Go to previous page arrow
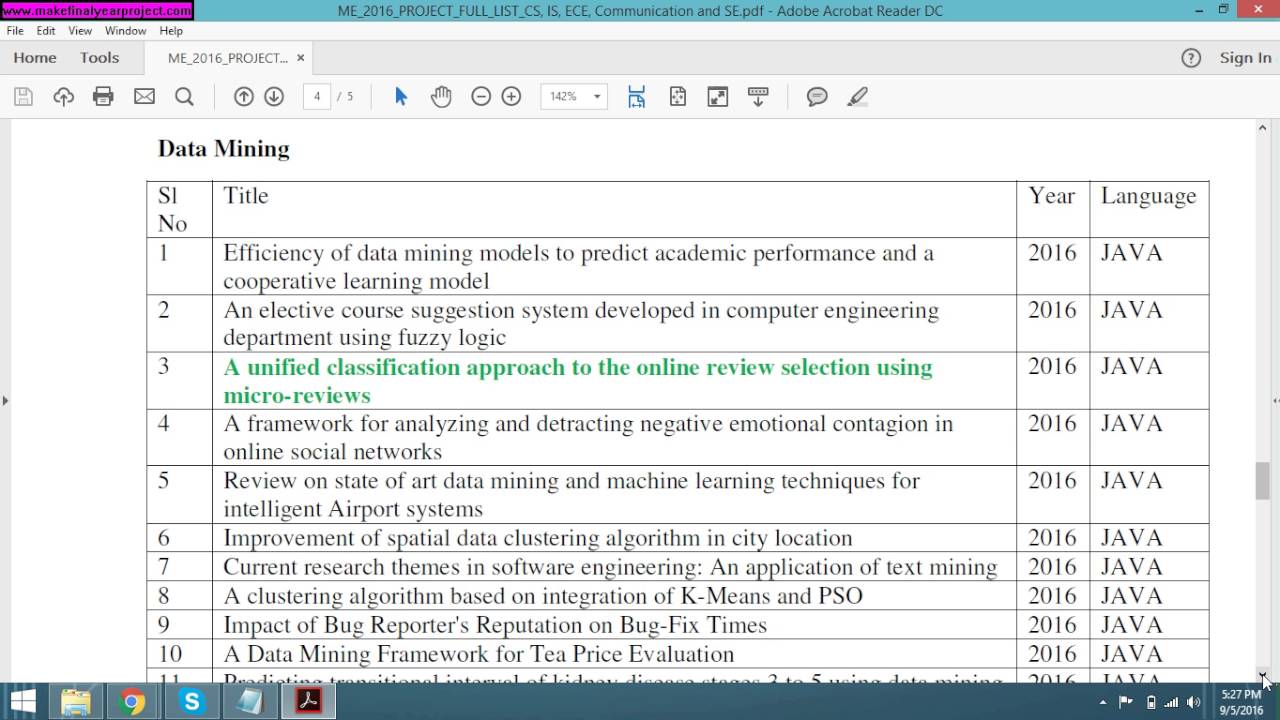The height and width of the screenshot is (720, 1280). tap(243, 97)
